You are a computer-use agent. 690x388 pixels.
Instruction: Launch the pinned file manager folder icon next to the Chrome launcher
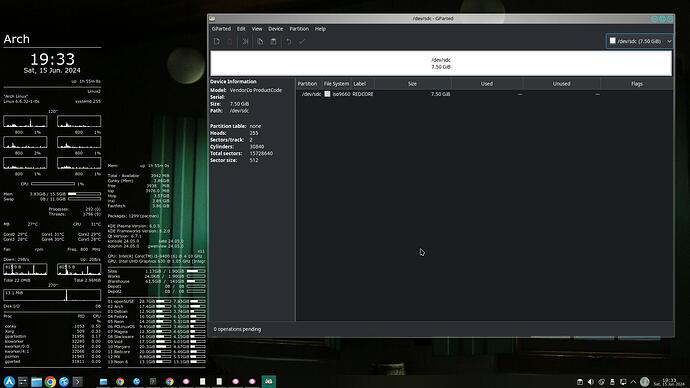point(37,381)
